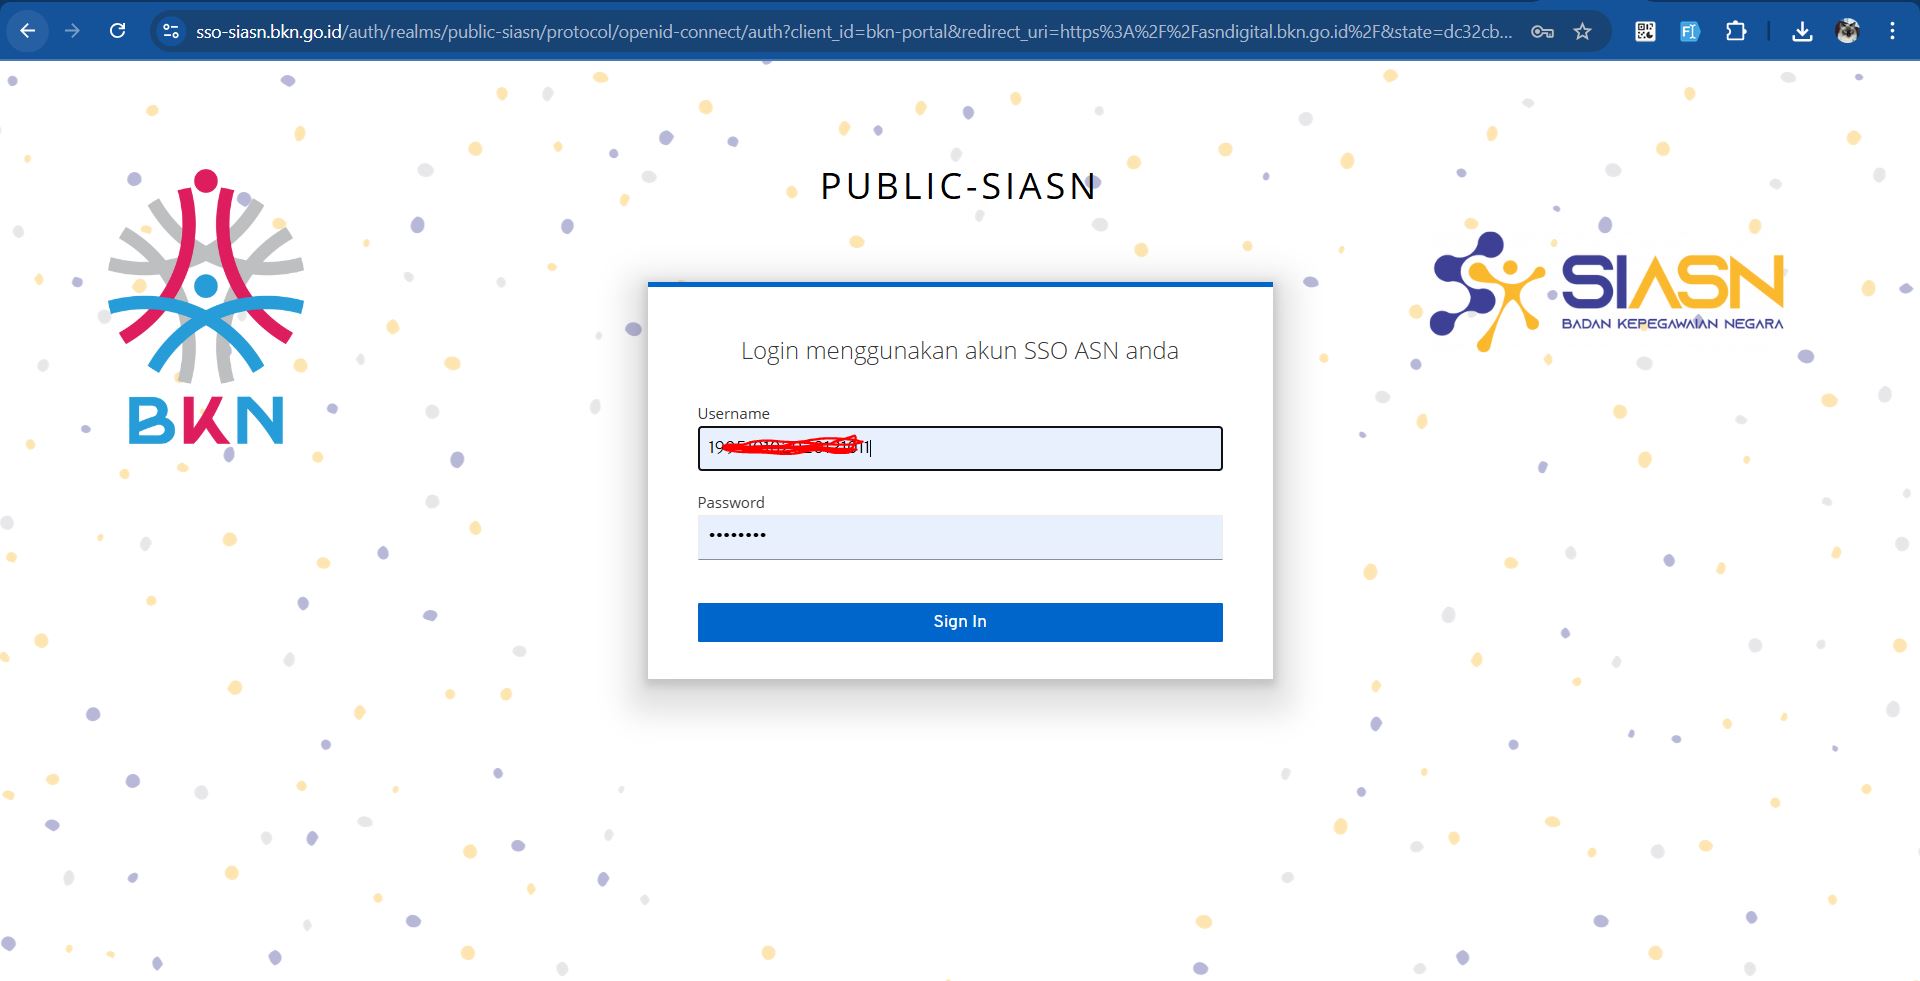Image resolution: width=1920 pixels, height=981 pixels.
Task: Open the browser profile avatar
Action: [1847, 31]
